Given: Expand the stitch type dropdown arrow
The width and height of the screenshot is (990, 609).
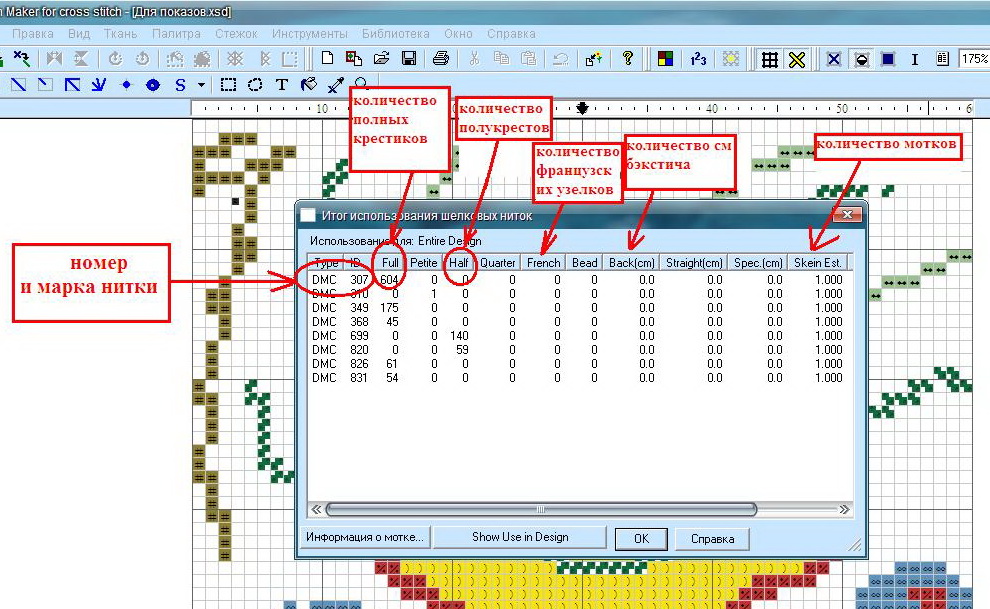Looking at the screenshot, I should [201, 85].
